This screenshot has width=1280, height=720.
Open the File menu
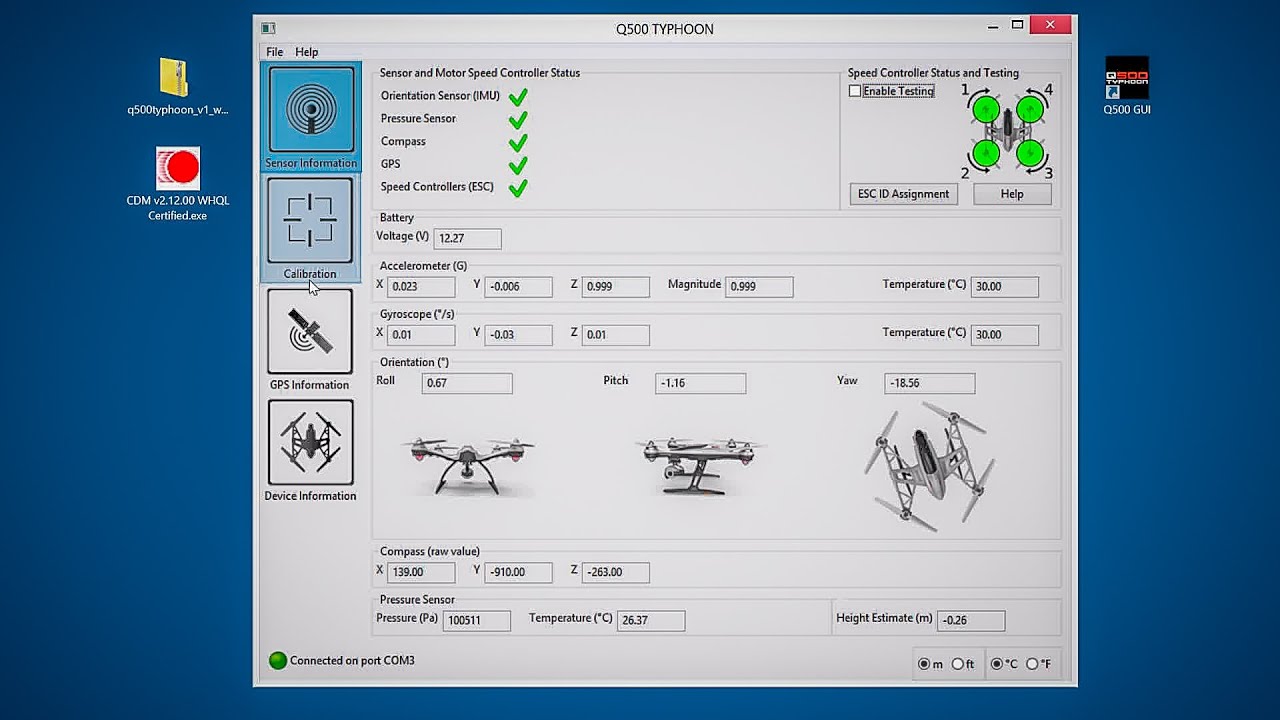coord(274,52)
